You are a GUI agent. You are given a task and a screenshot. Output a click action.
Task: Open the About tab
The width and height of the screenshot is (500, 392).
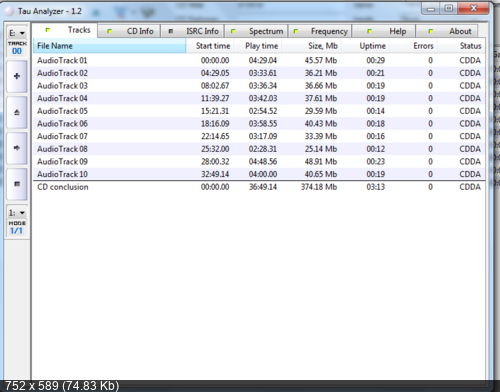tap(447, 31)
